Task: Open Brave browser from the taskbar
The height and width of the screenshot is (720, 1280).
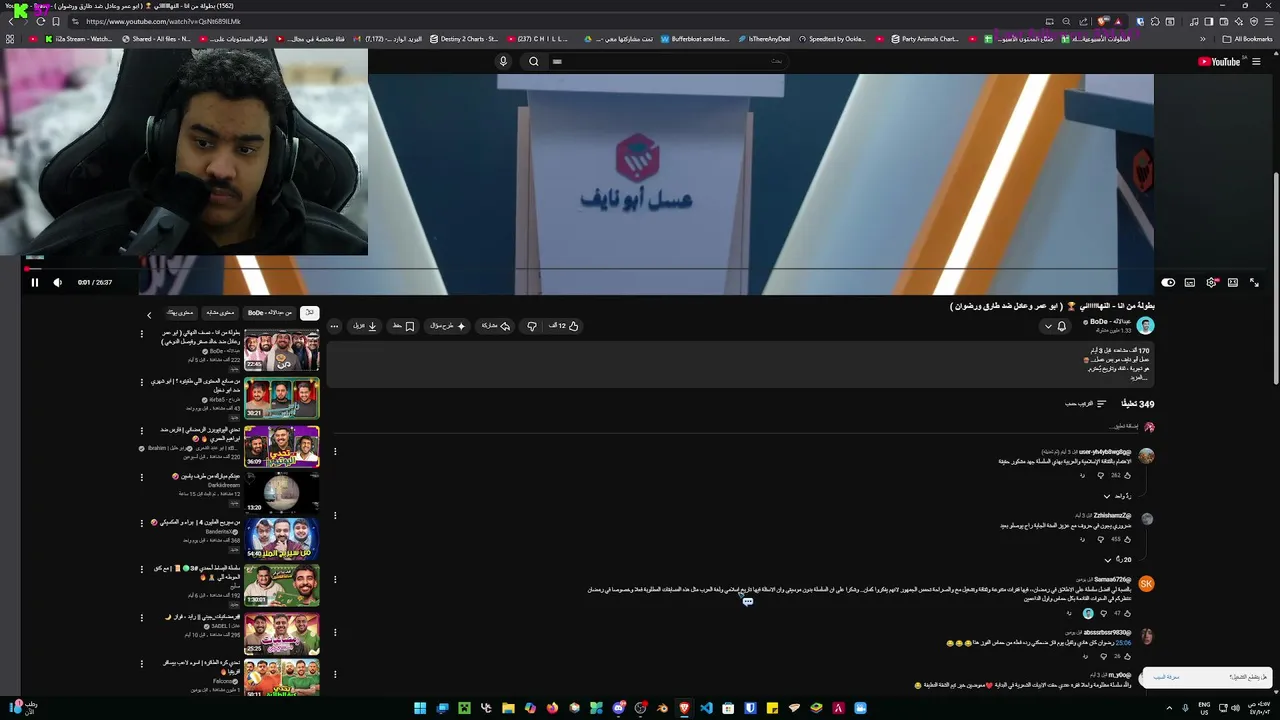Action: coord(684,708)
